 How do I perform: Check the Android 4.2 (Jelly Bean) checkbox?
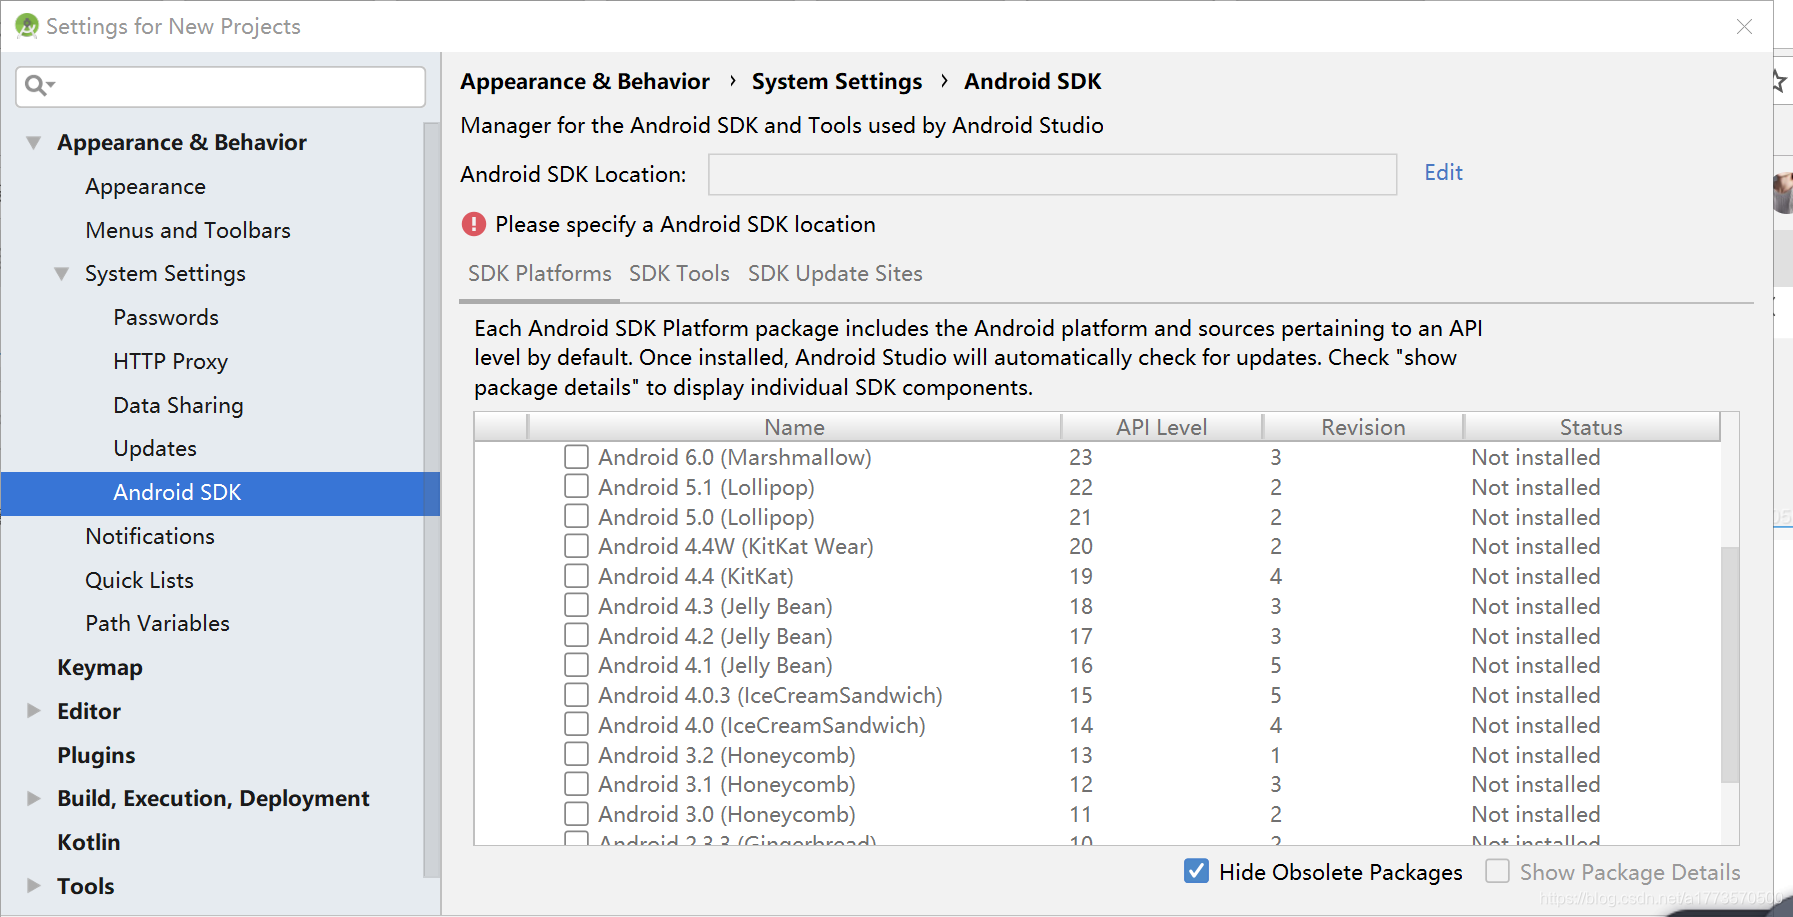pyautogui.click(x=576, y=635)
